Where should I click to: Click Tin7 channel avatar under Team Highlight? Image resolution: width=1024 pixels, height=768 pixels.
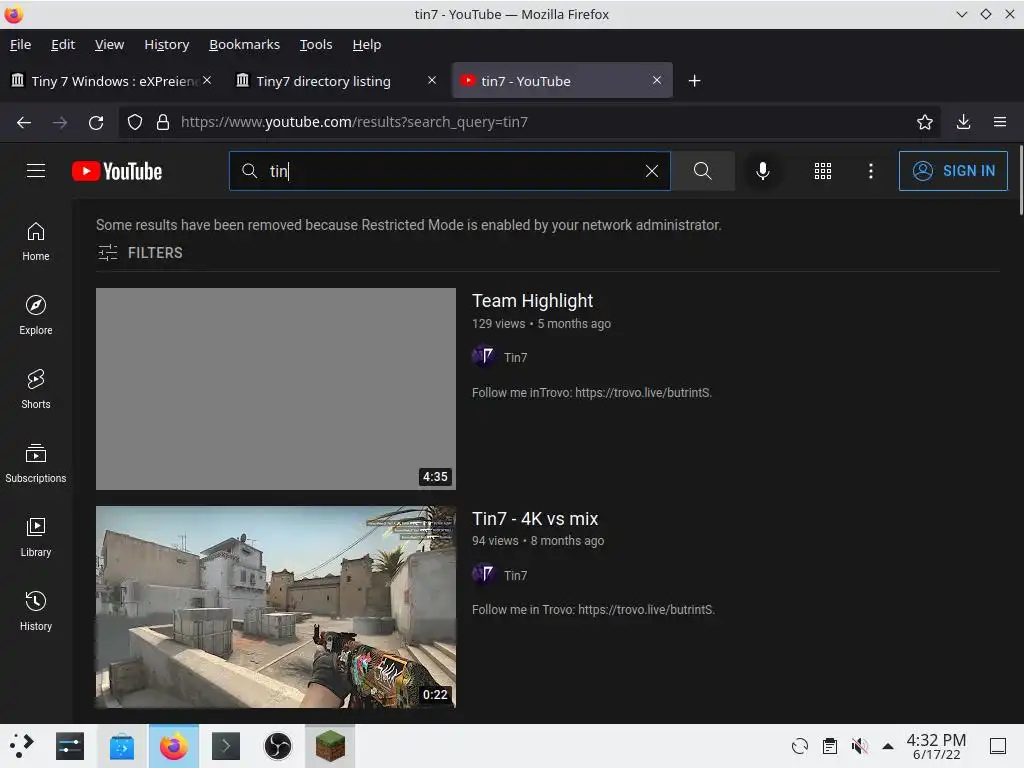coord(483,357)
